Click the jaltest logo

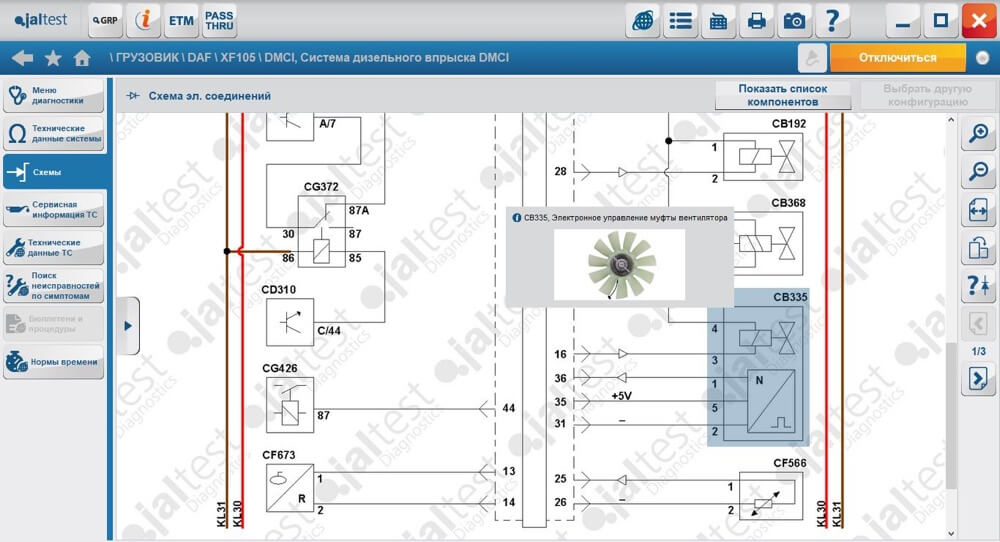point(41,20)
